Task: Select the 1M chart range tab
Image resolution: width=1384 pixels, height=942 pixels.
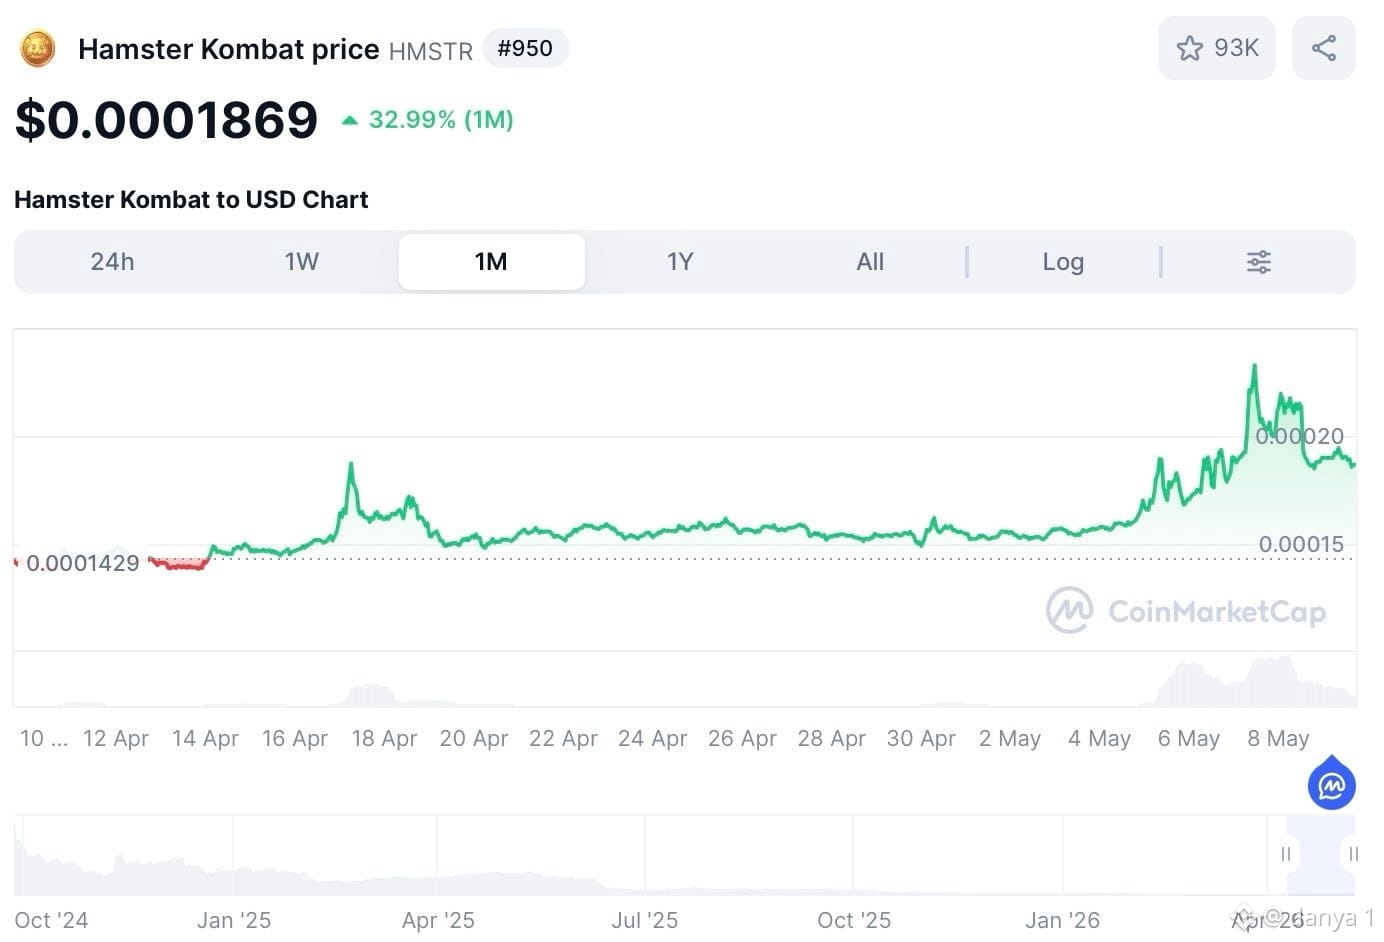Action: click(x=491, y=262)
